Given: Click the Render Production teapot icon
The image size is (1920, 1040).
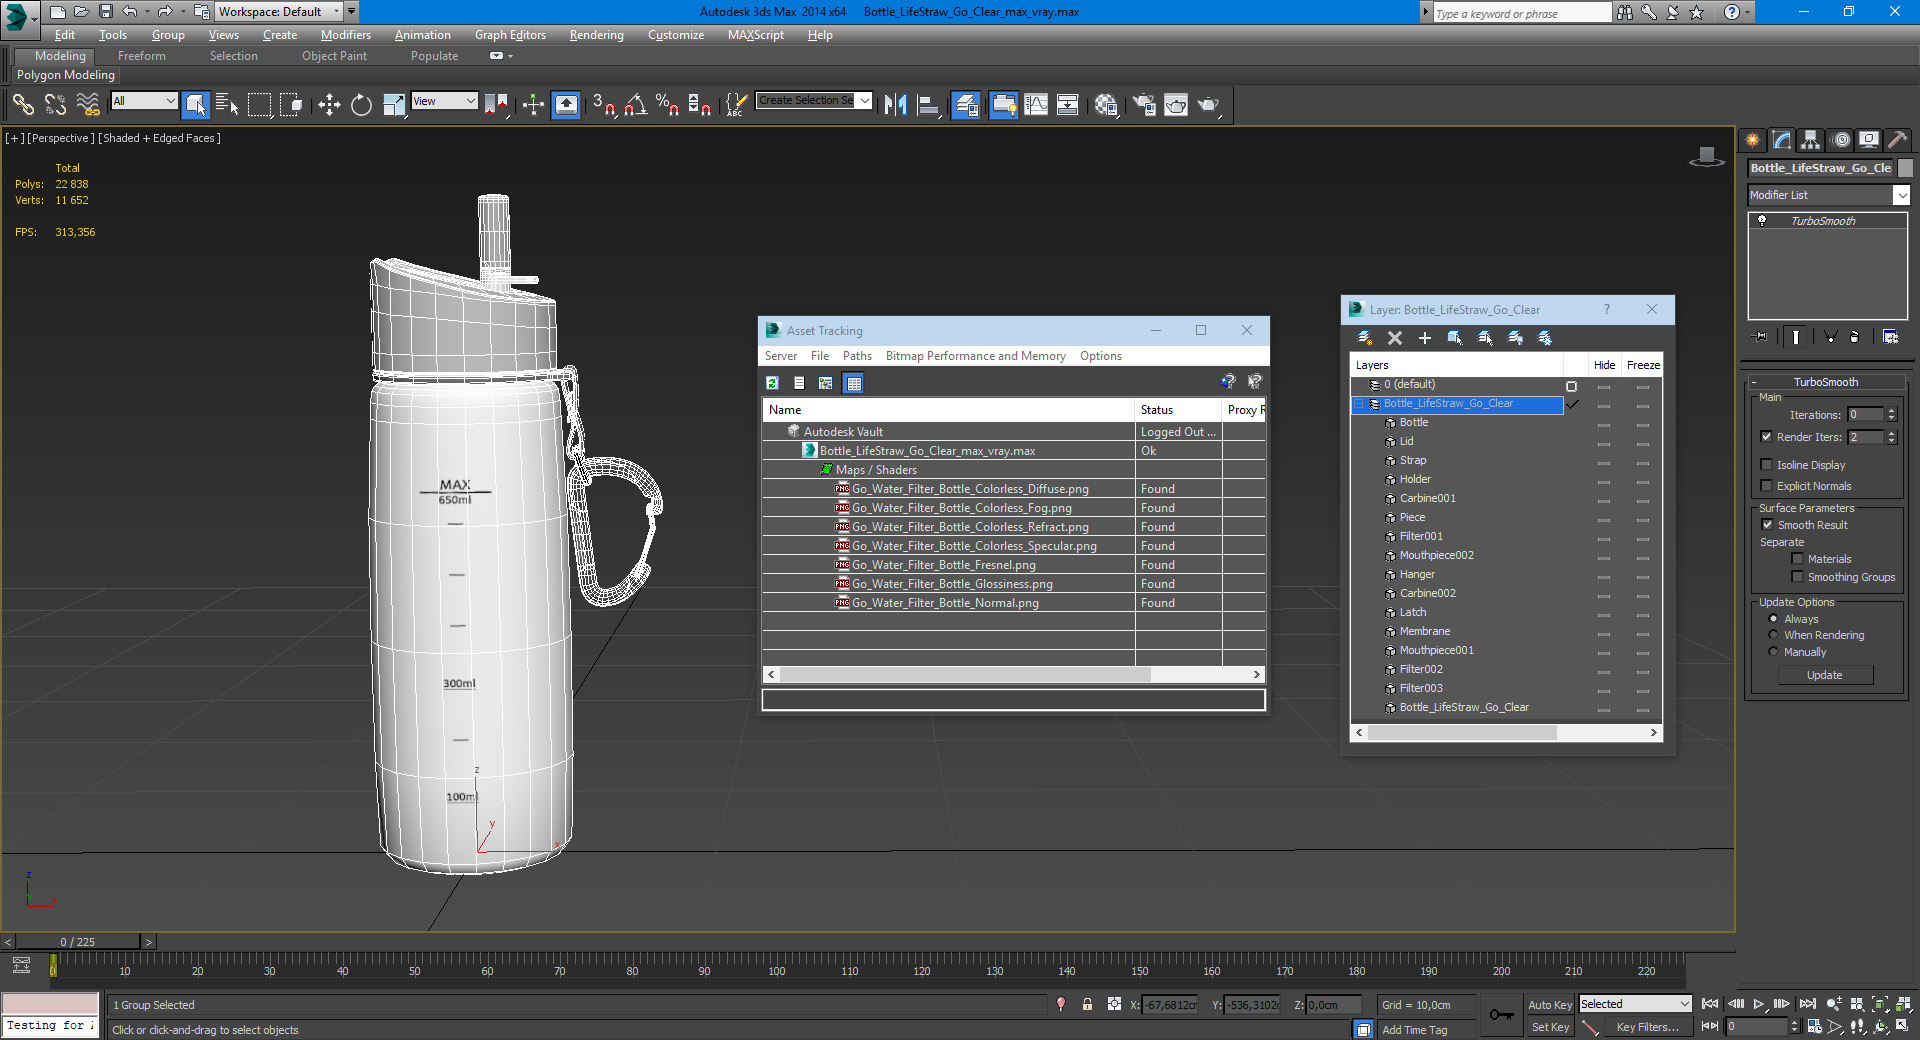Looking at the screenshot, I should [x=1208, y=104].
